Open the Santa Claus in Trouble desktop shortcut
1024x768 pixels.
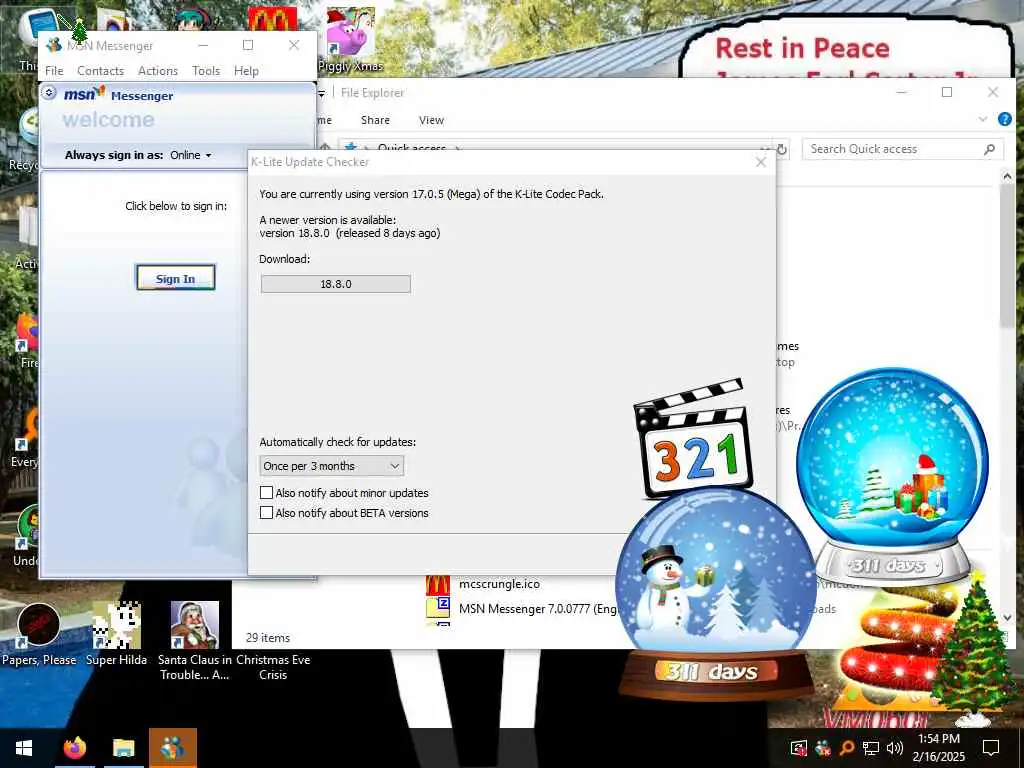(195, 641)
